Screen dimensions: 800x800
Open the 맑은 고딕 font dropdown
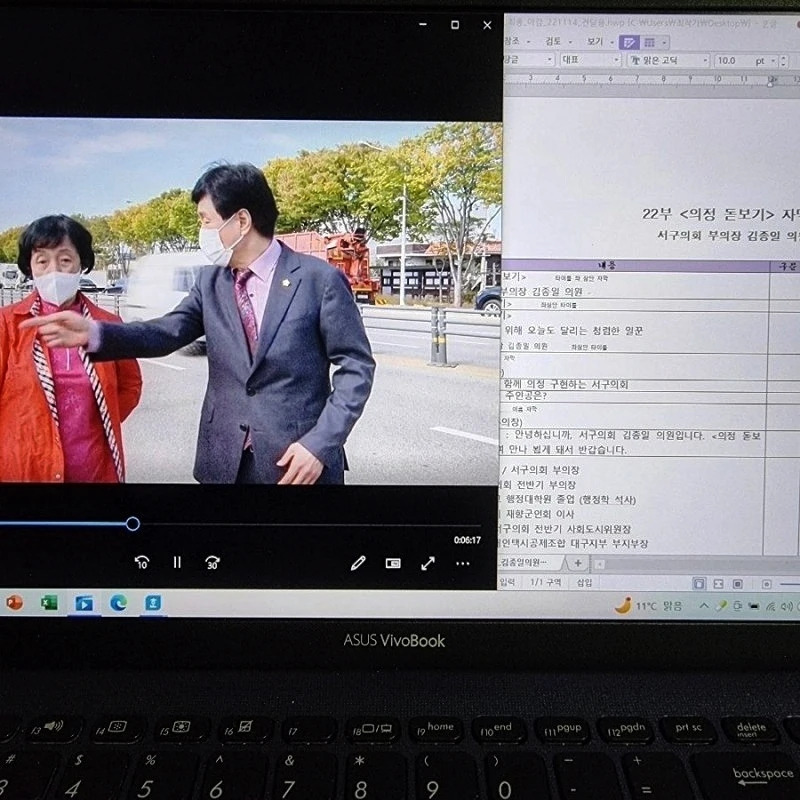tap(668, 61)
